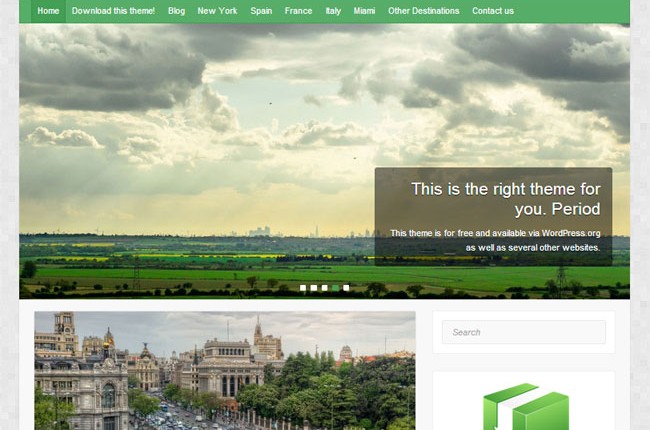650x430 pixels.
Task: Select the second slideshow pagination dot
Action: [x=314, y=287]
